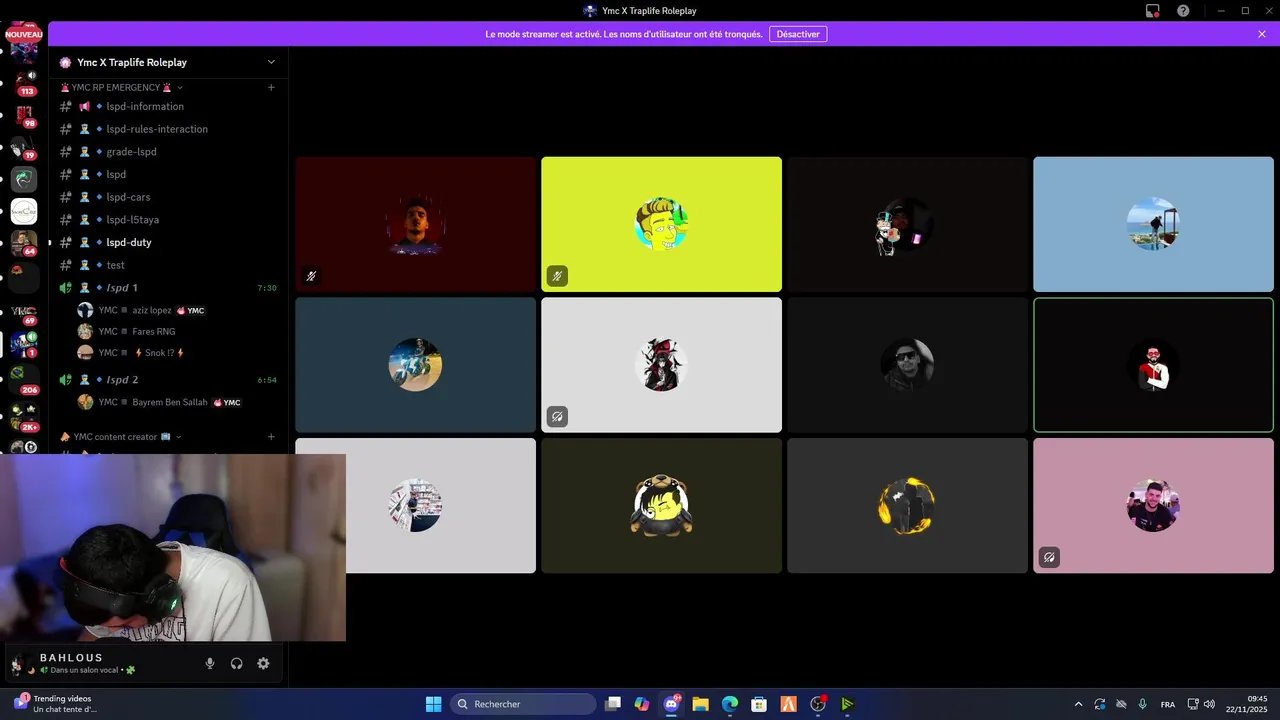The image size is (1280, 720).
Task: Click the Rechercher taskbar search box
Action: coord(523,704)
